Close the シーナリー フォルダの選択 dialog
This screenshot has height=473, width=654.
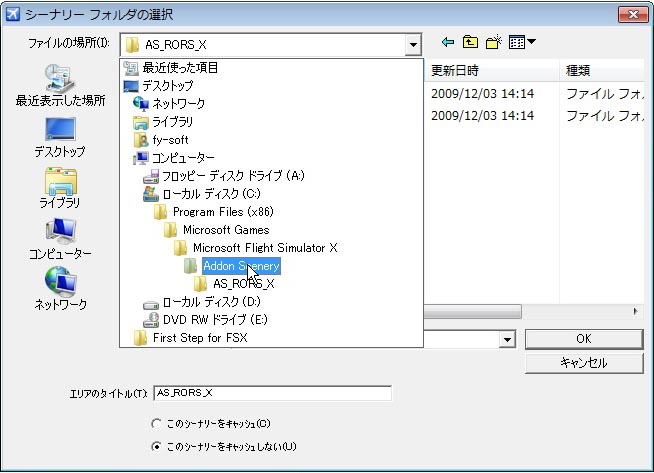[633, 15]
